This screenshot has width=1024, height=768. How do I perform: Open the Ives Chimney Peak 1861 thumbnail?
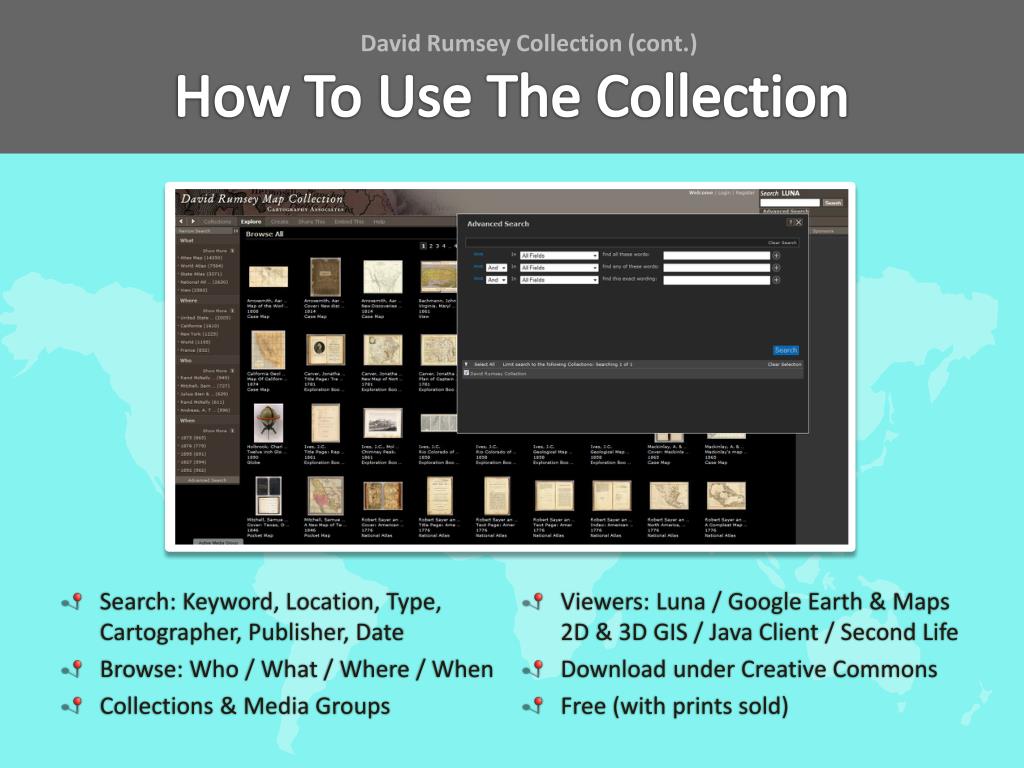(x=383, y=423)
